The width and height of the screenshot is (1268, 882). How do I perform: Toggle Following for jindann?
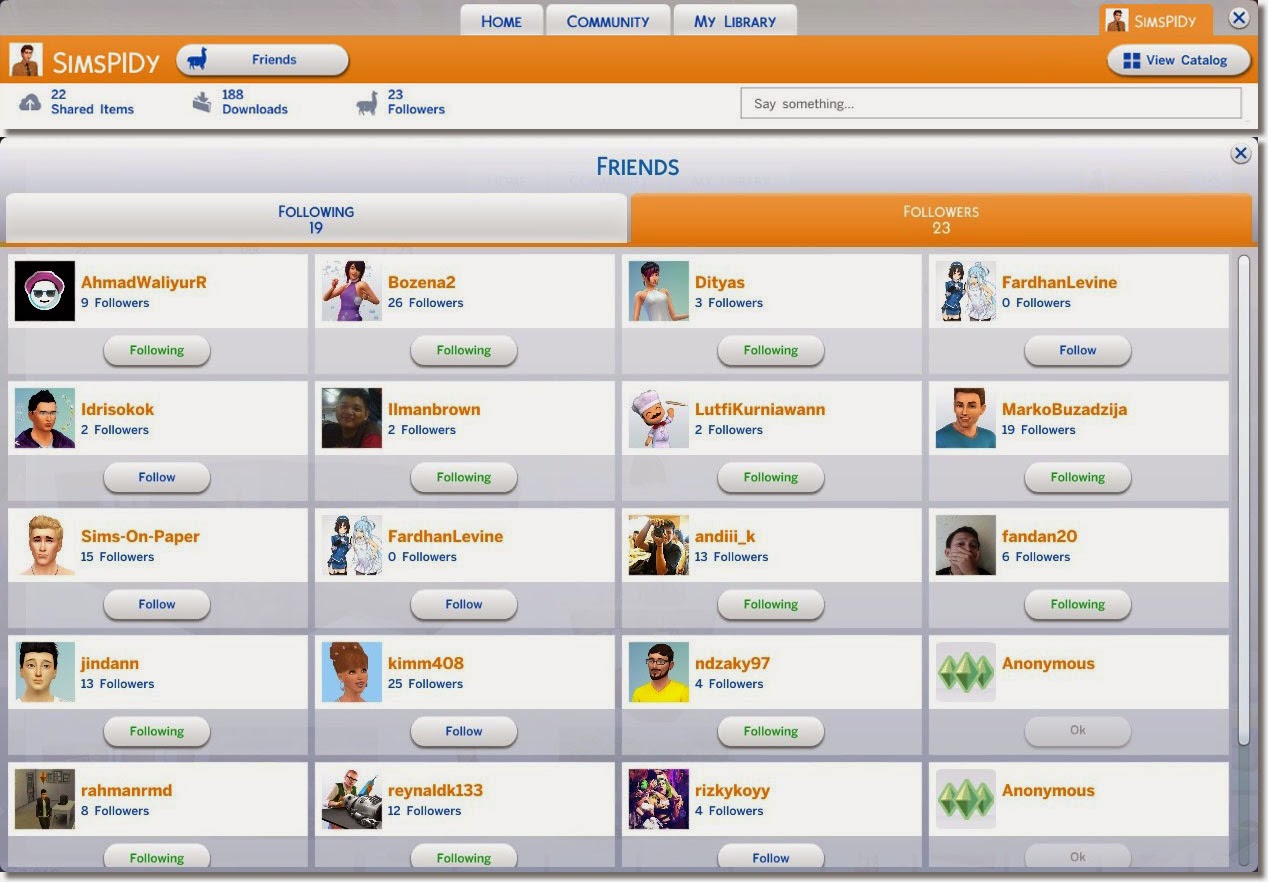click(x=157, y=732)
